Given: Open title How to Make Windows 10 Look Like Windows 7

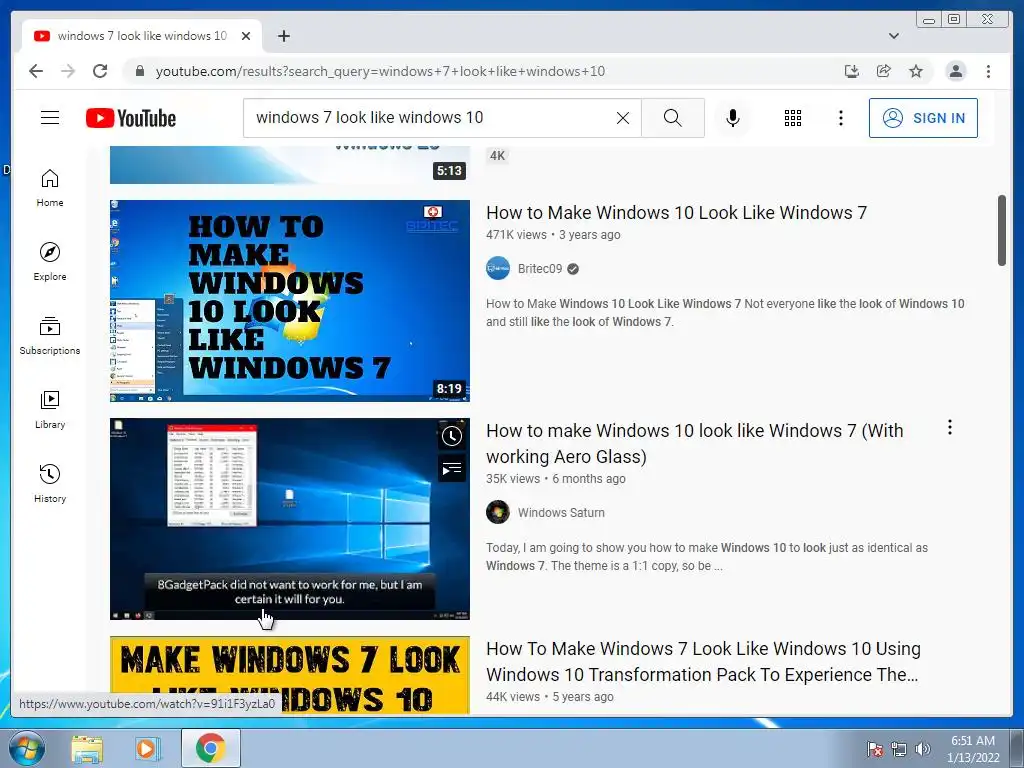Looking at the screenshot, I should (x=677, y=213).
